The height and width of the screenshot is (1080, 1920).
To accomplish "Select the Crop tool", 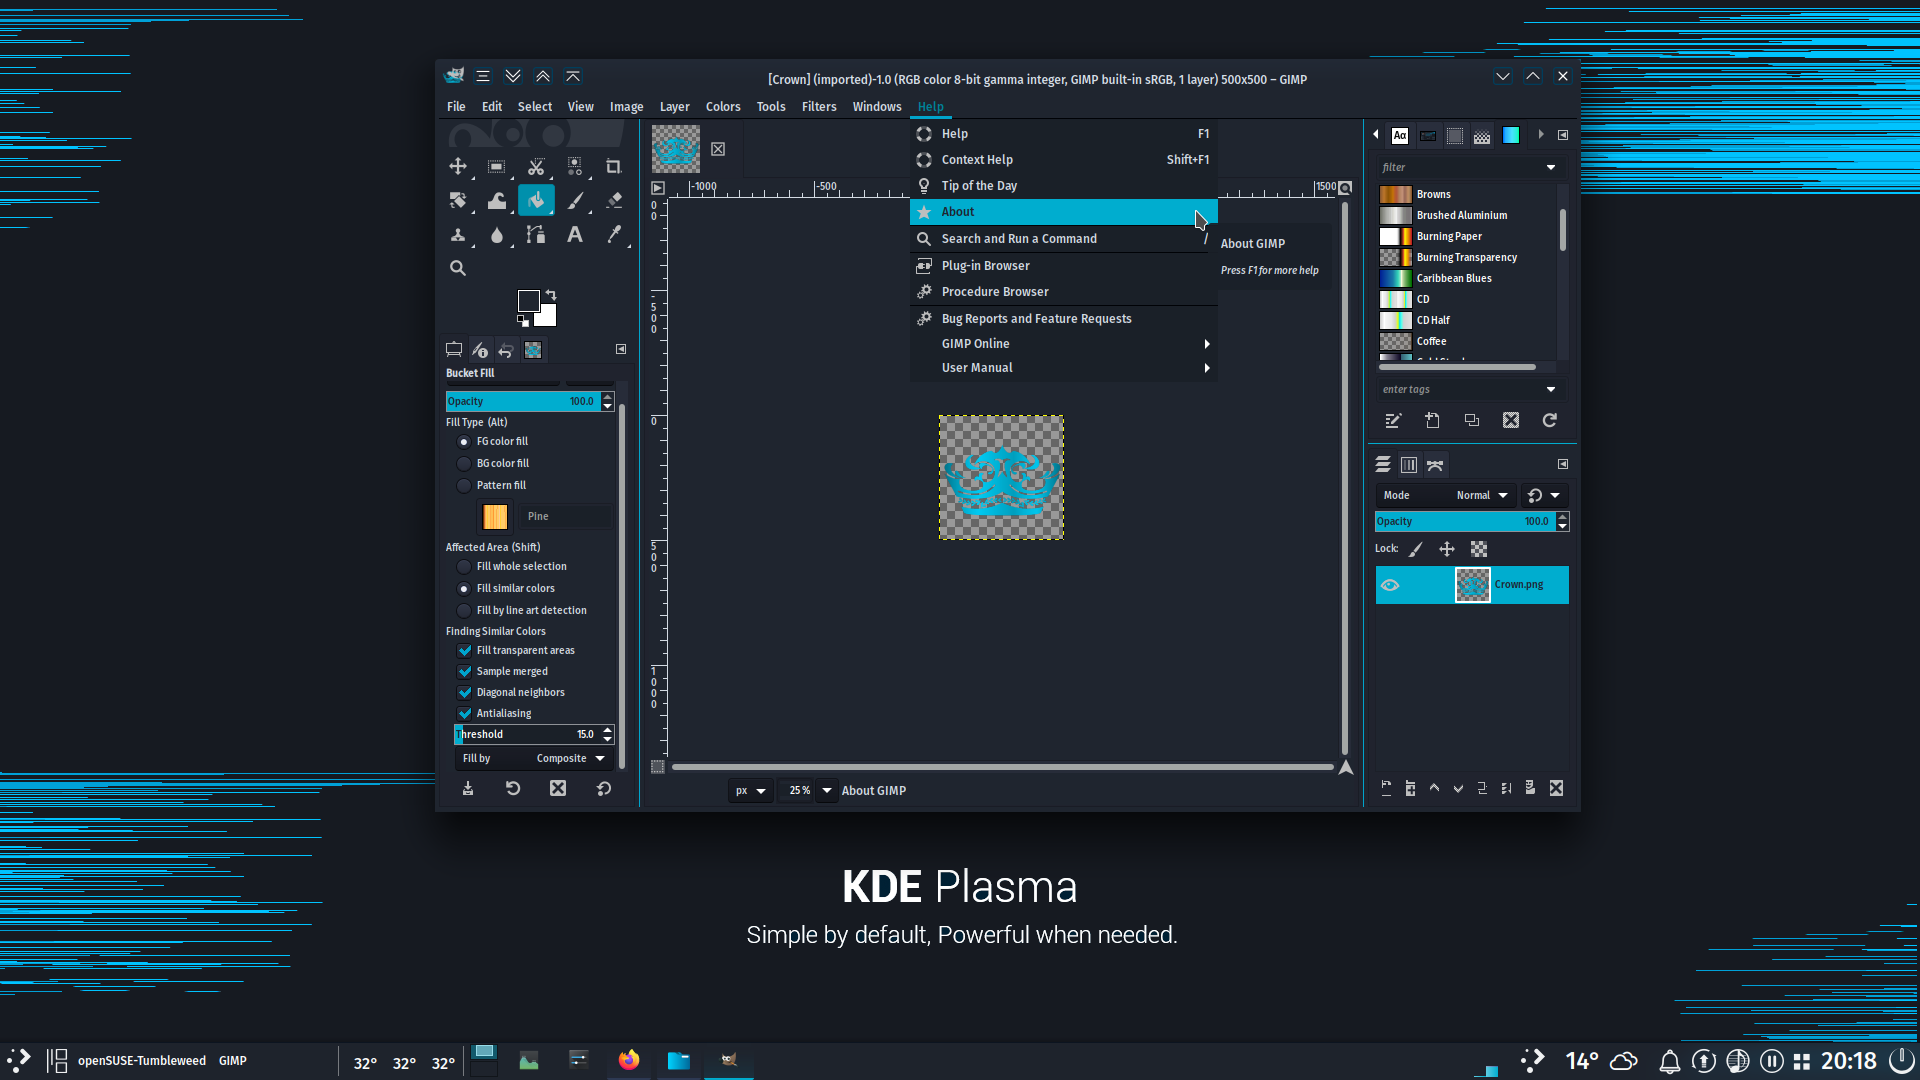I will click(614, 166).
